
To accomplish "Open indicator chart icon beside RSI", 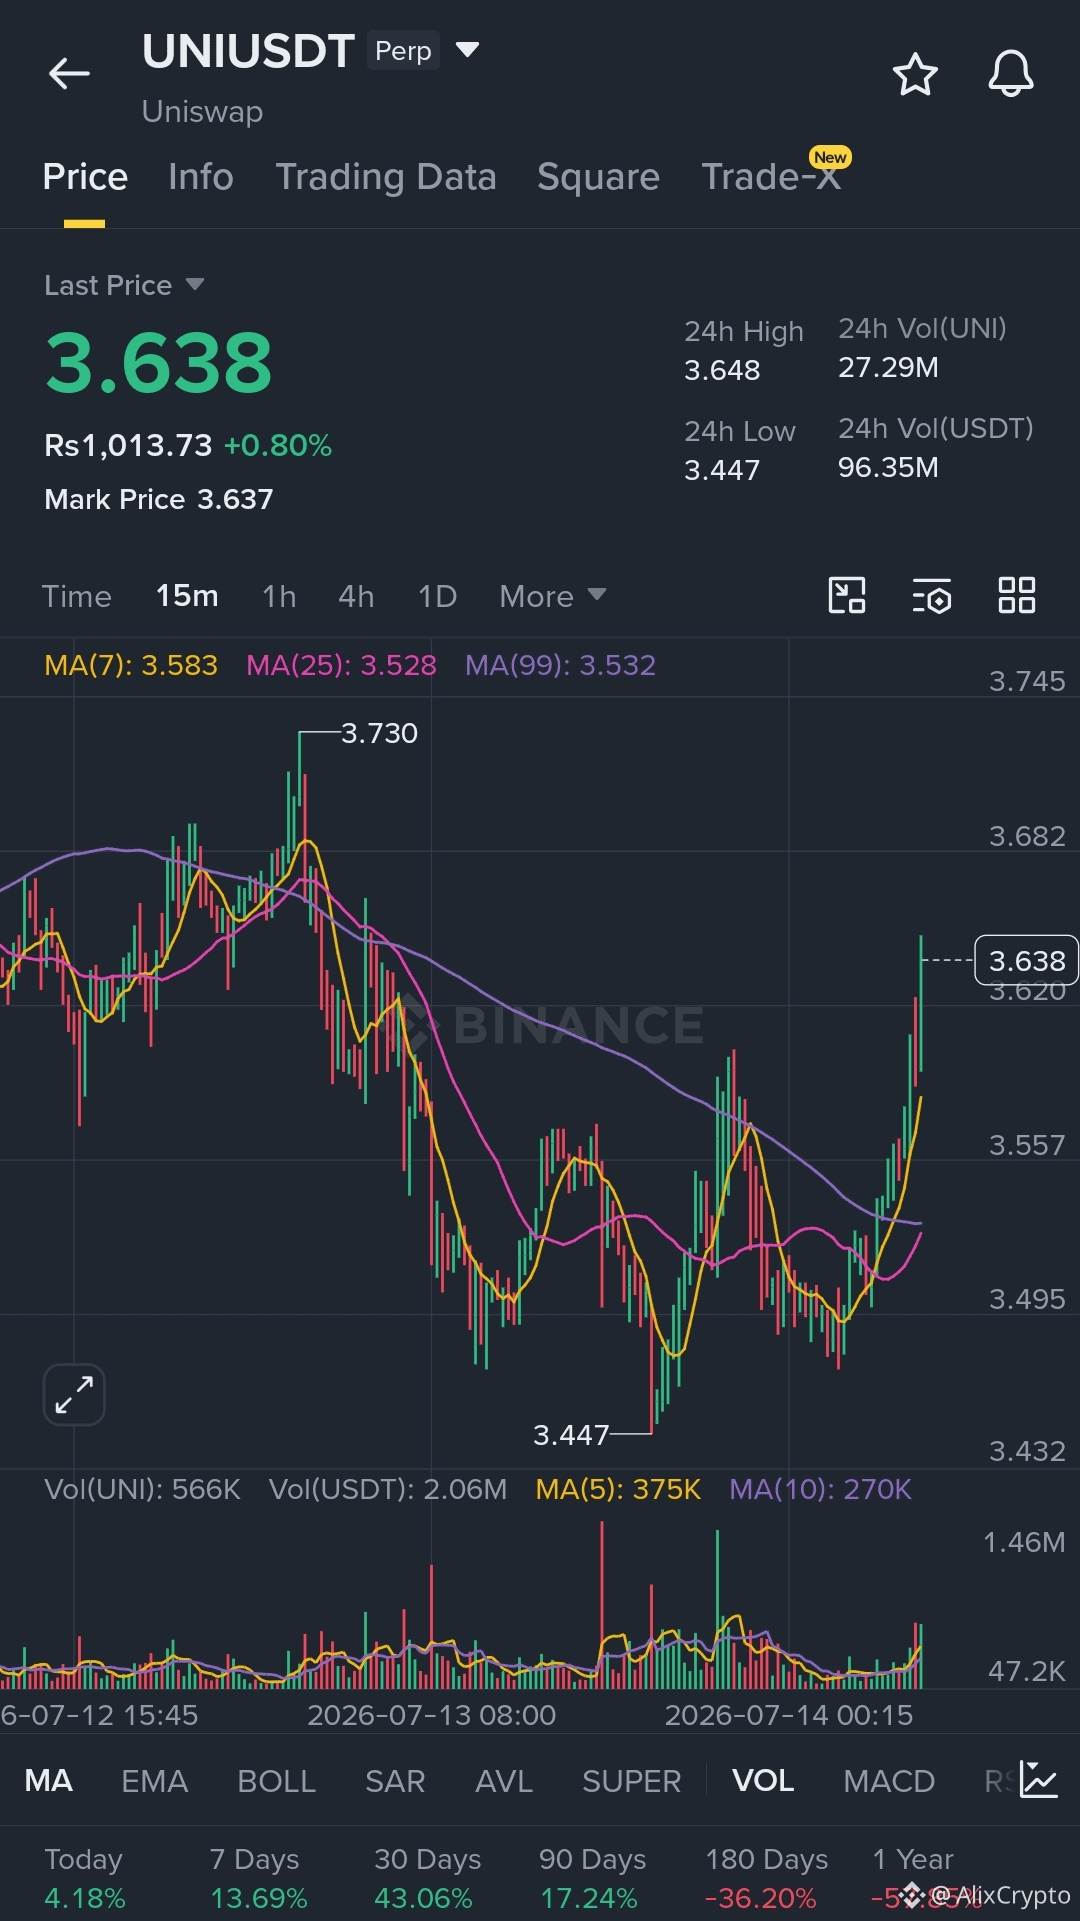I will click(x=1039, y=1781).
